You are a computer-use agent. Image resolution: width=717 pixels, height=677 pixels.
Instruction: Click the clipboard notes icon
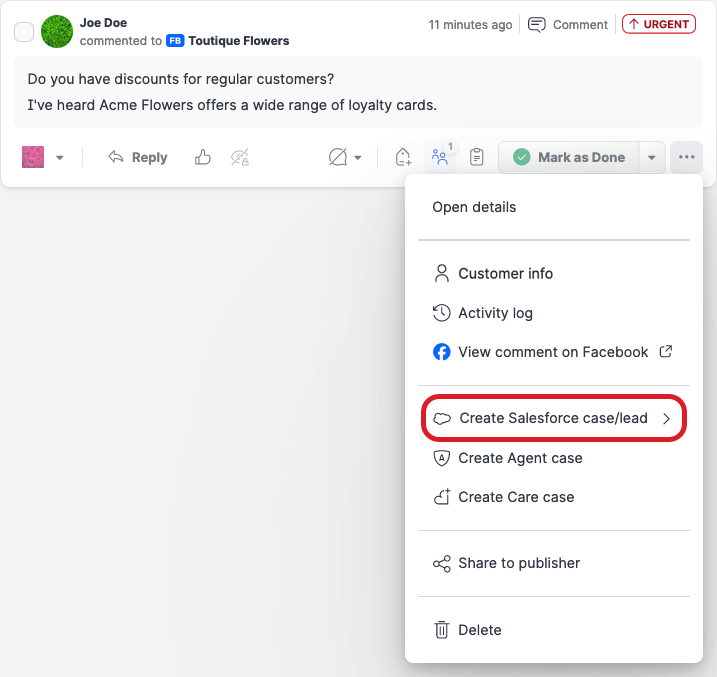[477, 157]
